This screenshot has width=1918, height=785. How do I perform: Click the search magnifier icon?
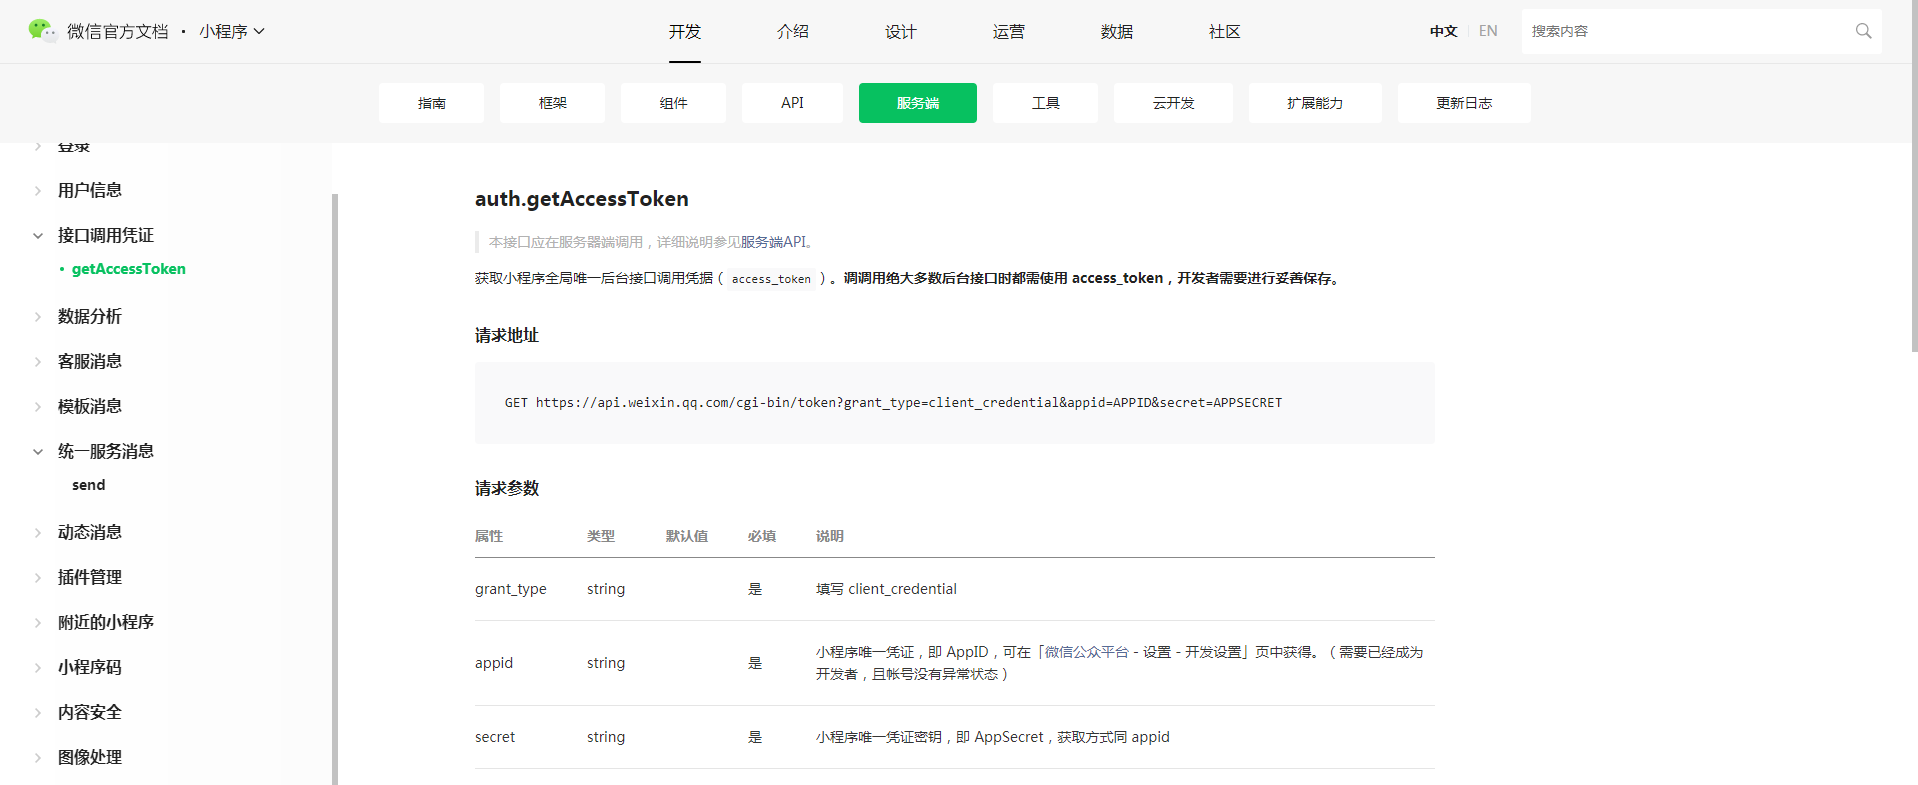1863,31
